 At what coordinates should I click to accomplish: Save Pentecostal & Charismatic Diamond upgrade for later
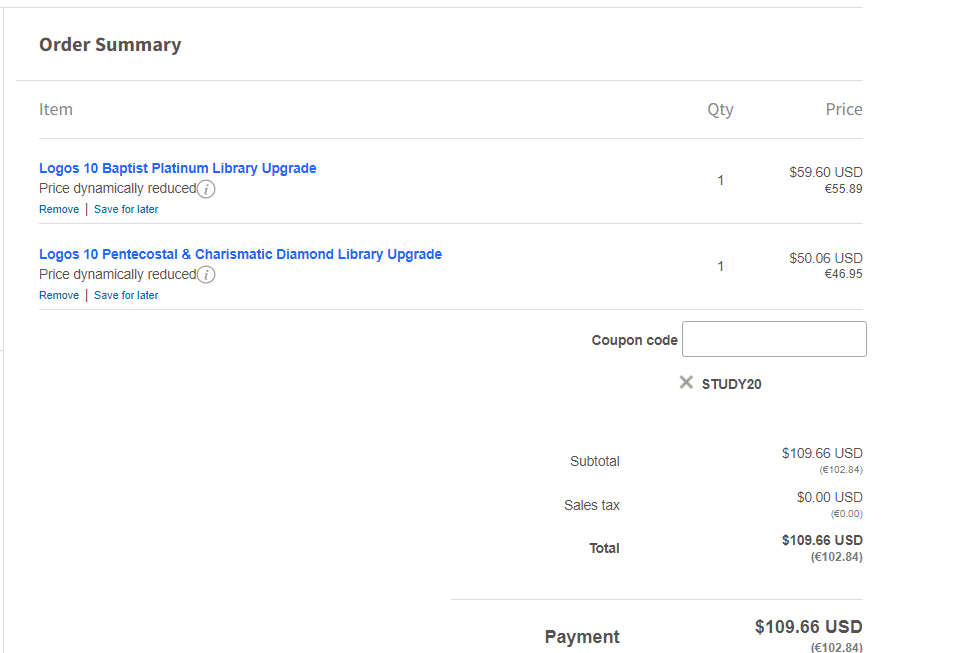pyautogui.click(x=126, y=295)
